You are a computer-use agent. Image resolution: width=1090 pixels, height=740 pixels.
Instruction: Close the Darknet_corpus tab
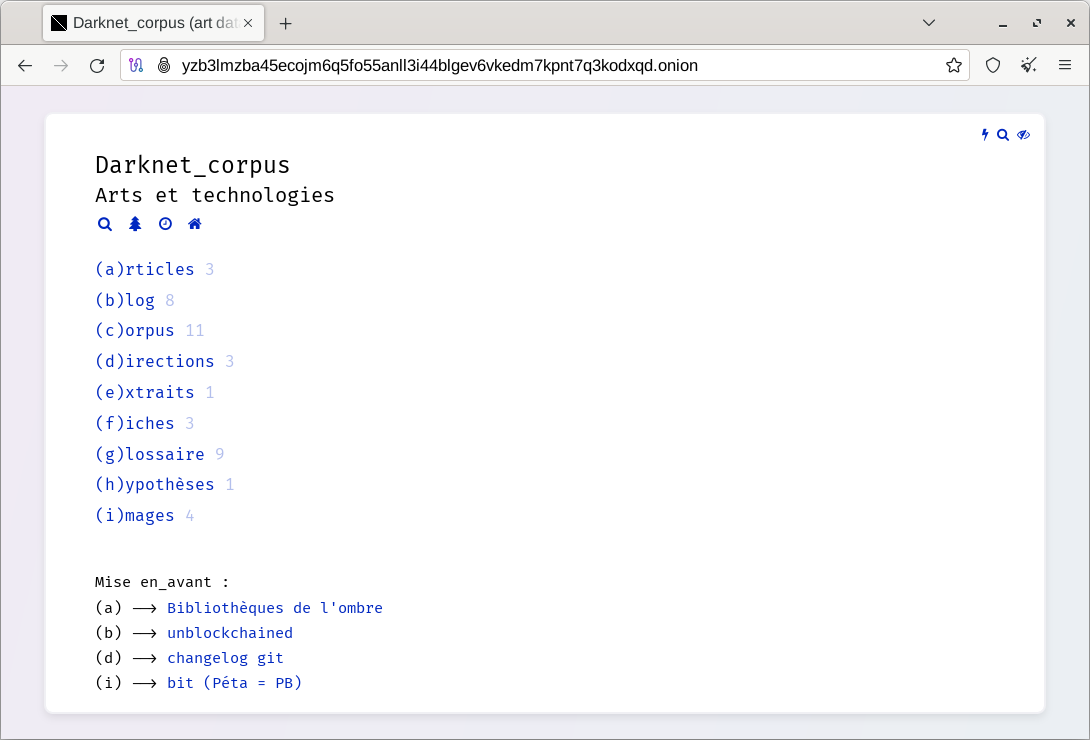coord(248,23)
